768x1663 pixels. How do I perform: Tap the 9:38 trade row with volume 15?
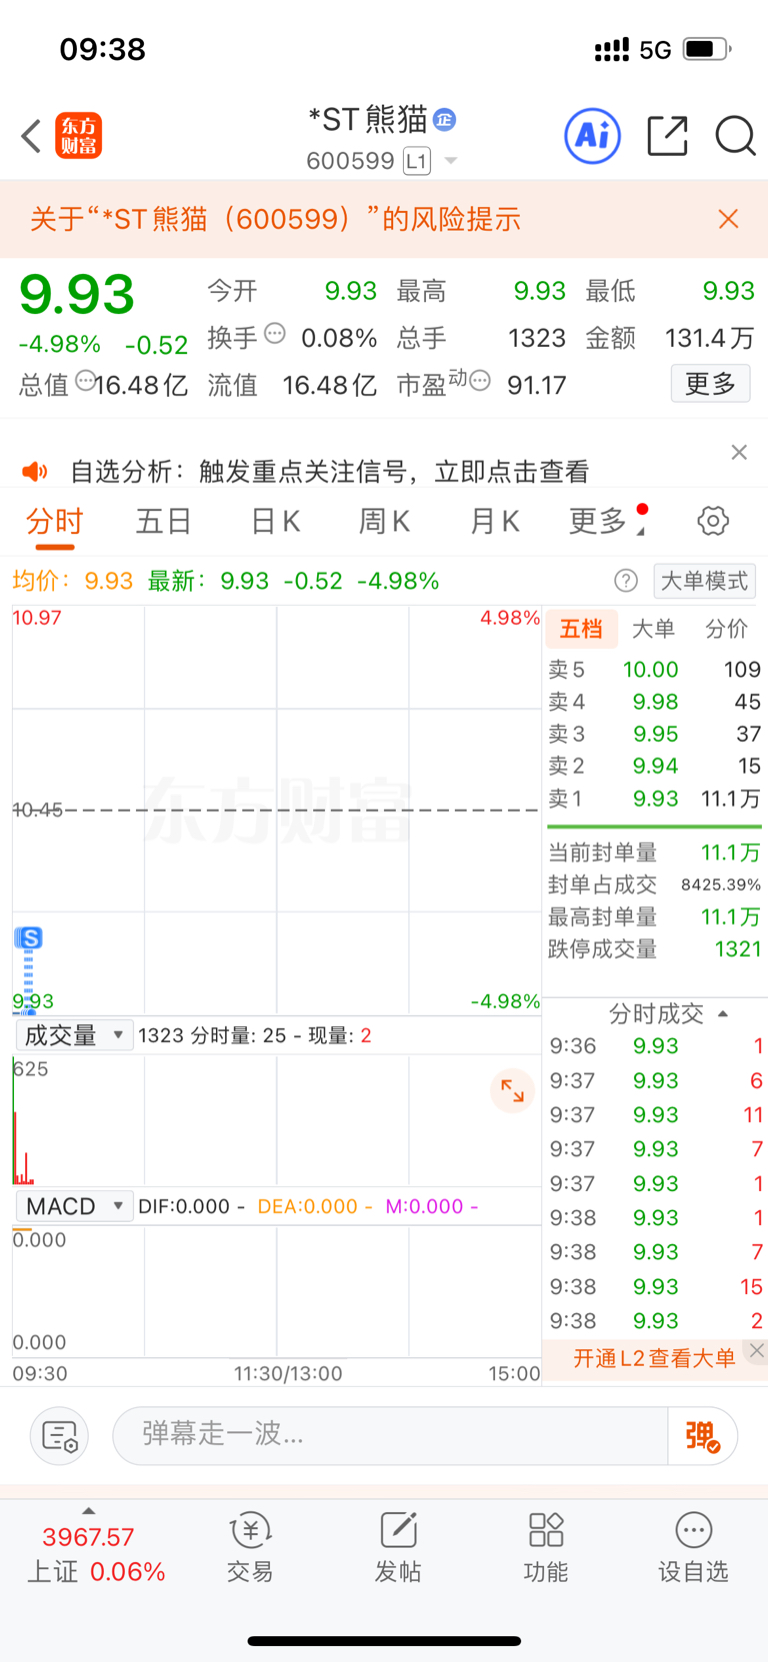656,1287
